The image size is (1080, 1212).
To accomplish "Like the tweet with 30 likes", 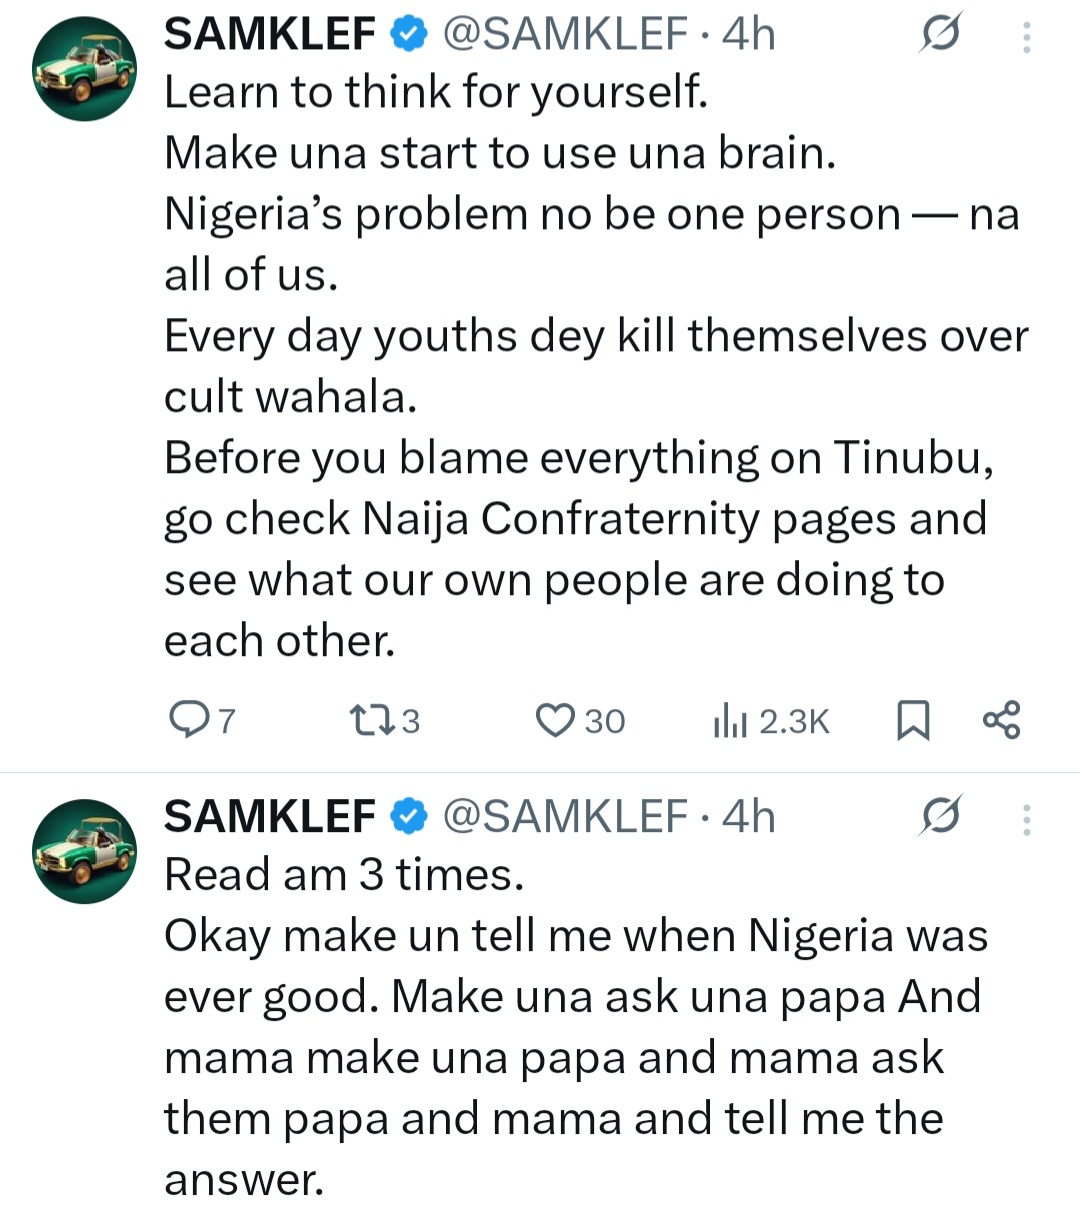I will click(x=555, y=720).
